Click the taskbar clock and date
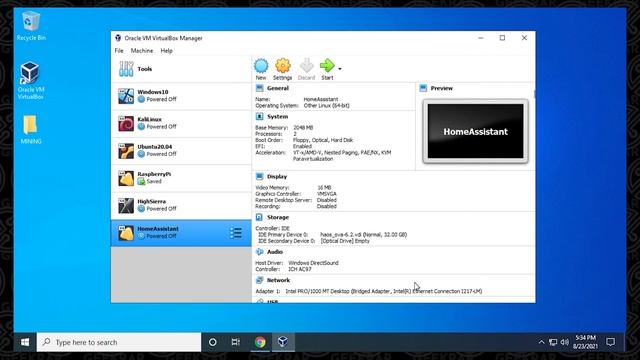Viewport: 640px width, 360px height. pyautogui.click(x=586, y=342)
